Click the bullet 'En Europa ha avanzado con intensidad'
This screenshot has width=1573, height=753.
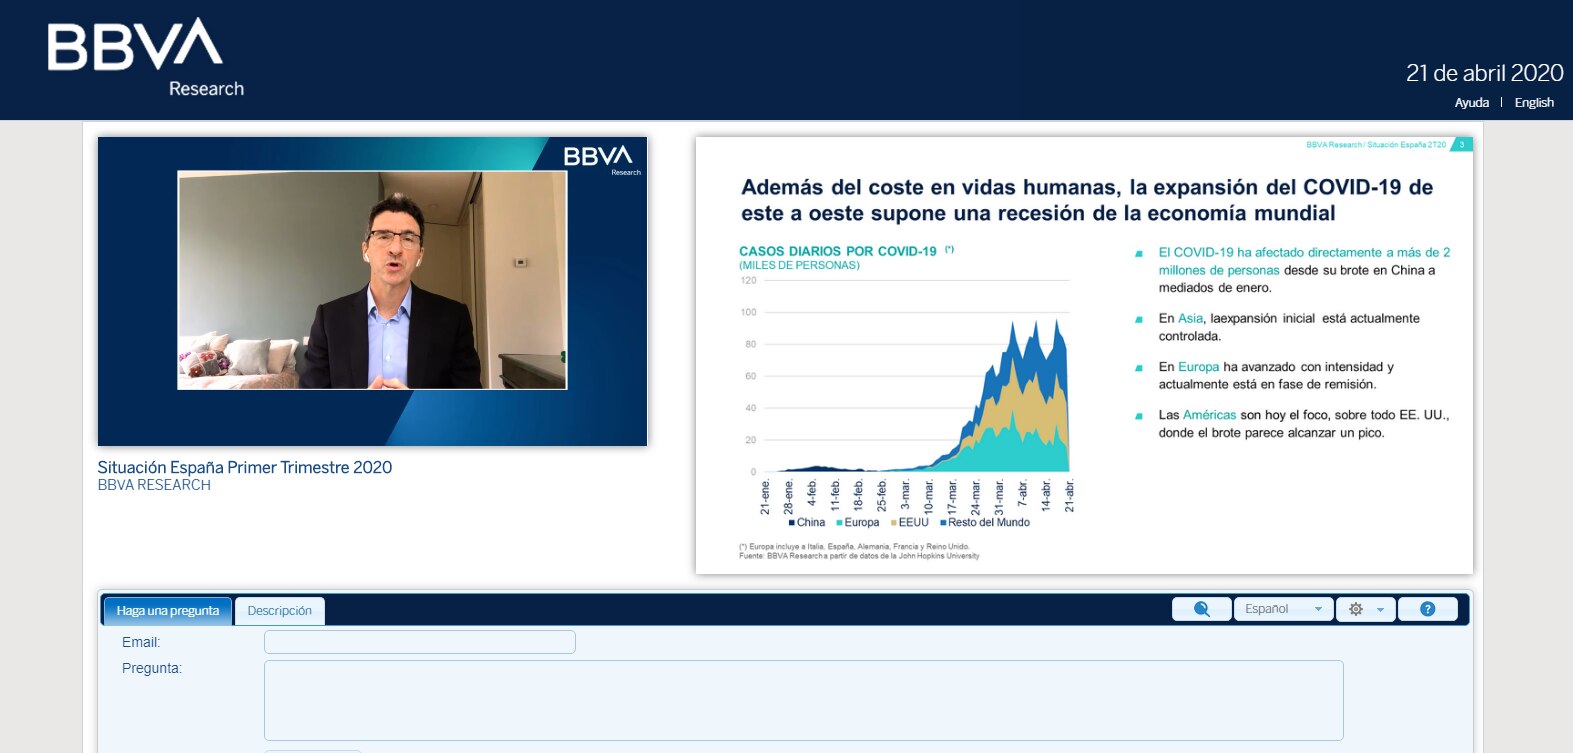pos(1276,376)
